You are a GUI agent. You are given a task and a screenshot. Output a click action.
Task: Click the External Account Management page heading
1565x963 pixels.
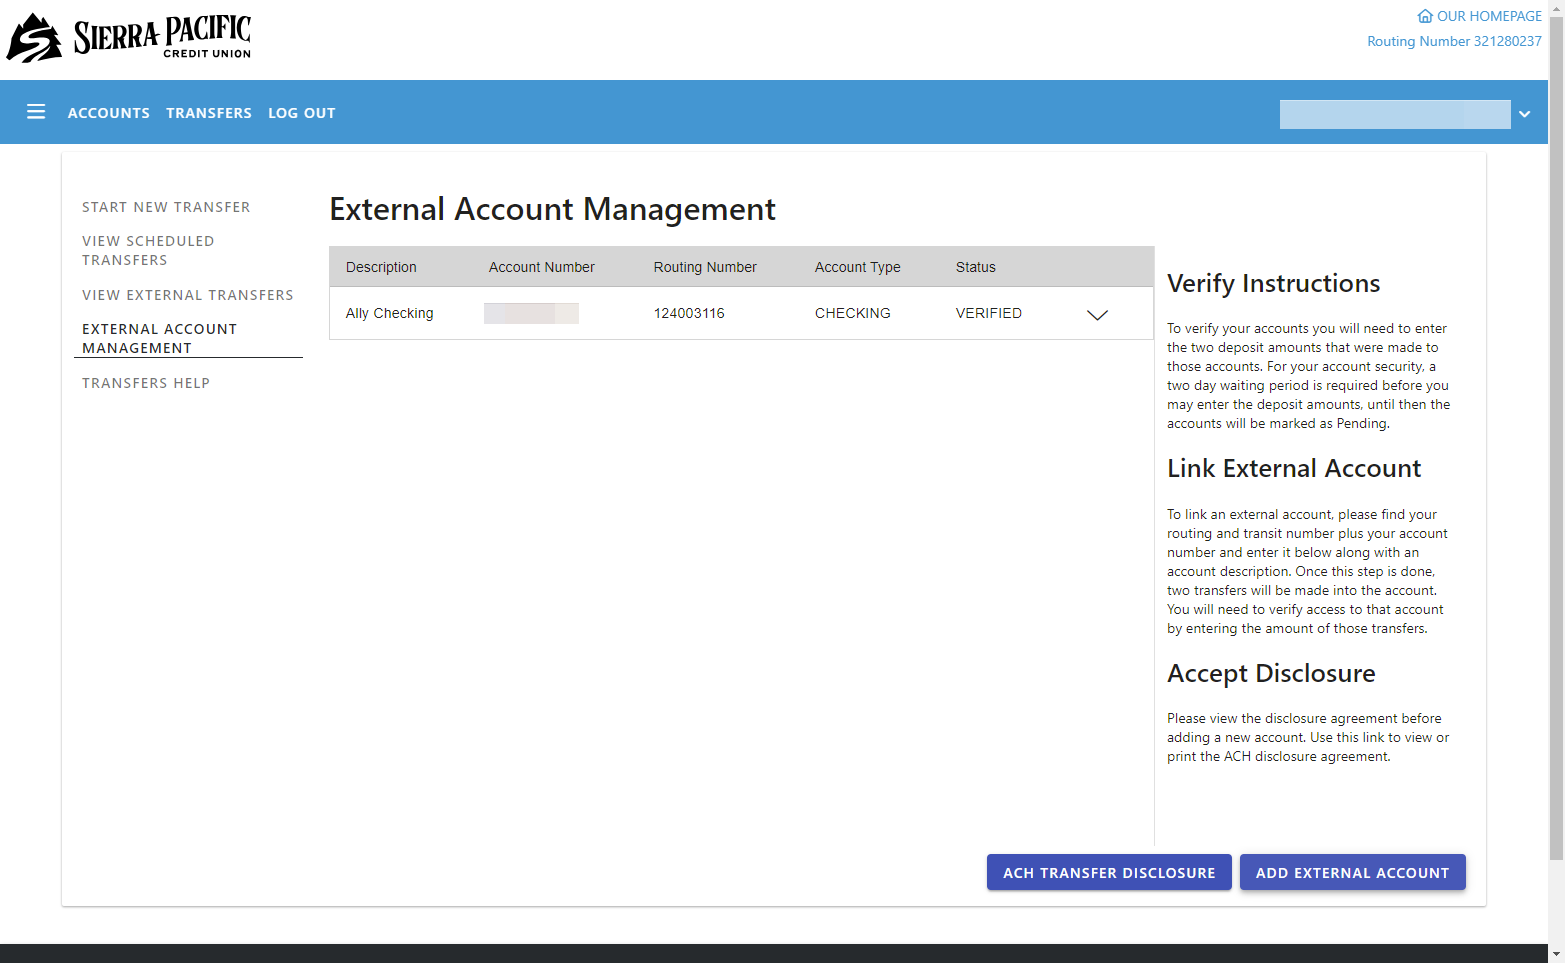coord(553,209)
